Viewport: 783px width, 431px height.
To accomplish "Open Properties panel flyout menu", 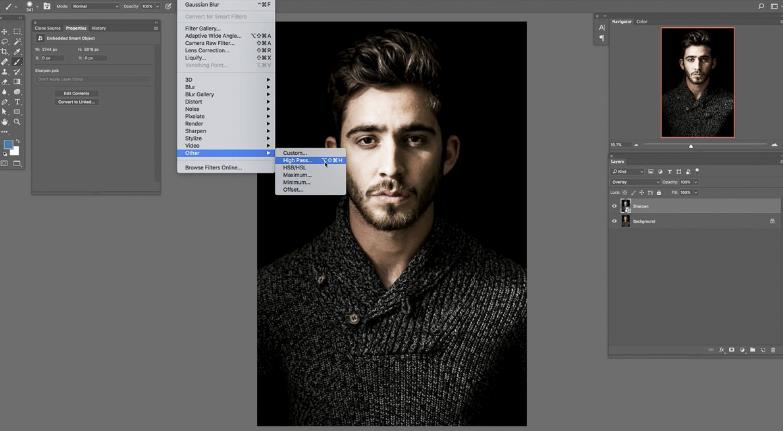I will pos(156,28).
